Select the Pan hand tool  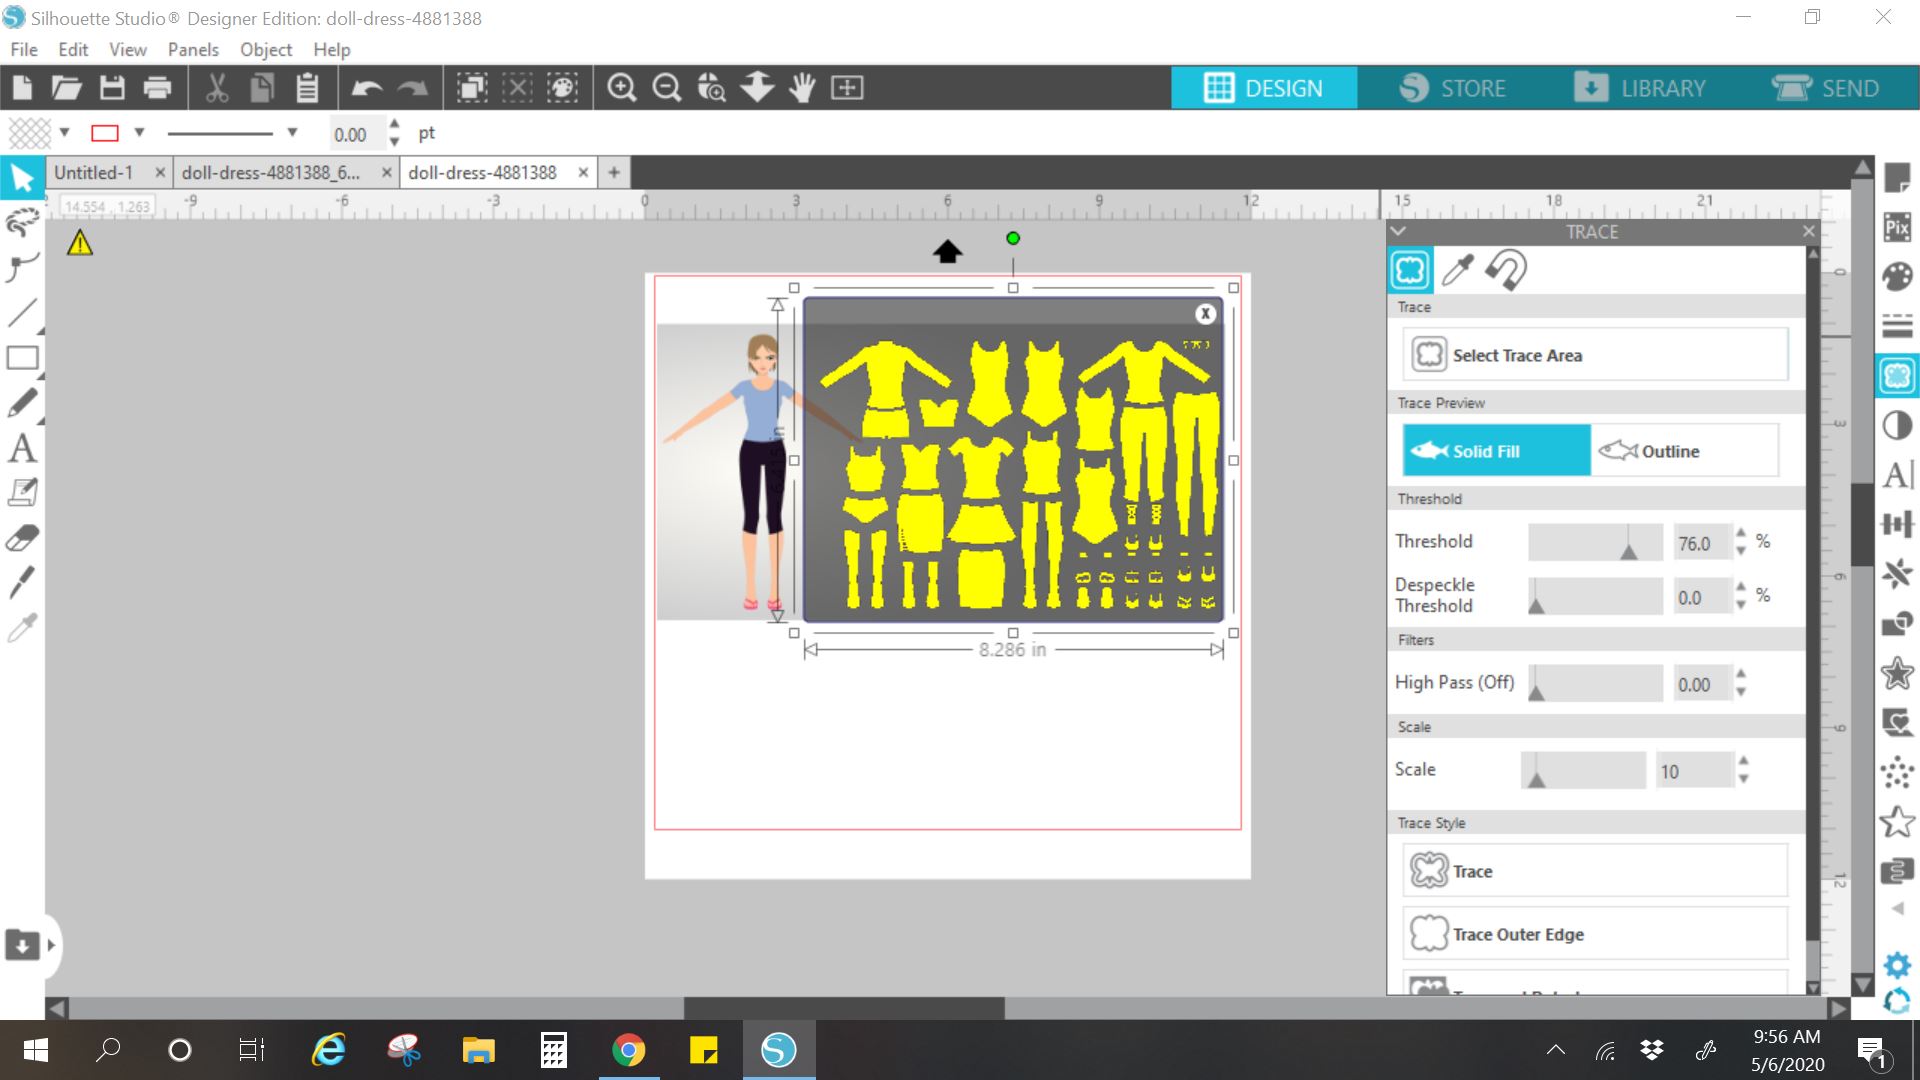coord(802,88)
